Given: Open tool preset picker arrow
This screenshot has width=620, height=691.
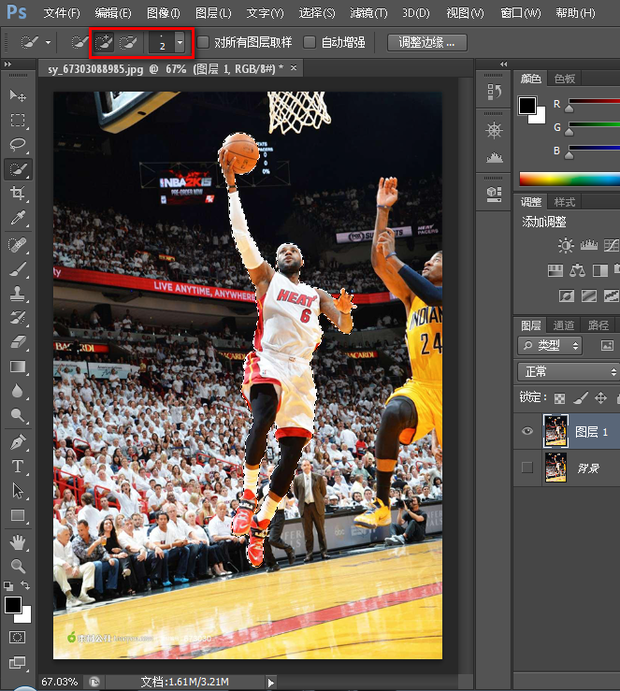Looking at the screenshot, I should (48, 43).
